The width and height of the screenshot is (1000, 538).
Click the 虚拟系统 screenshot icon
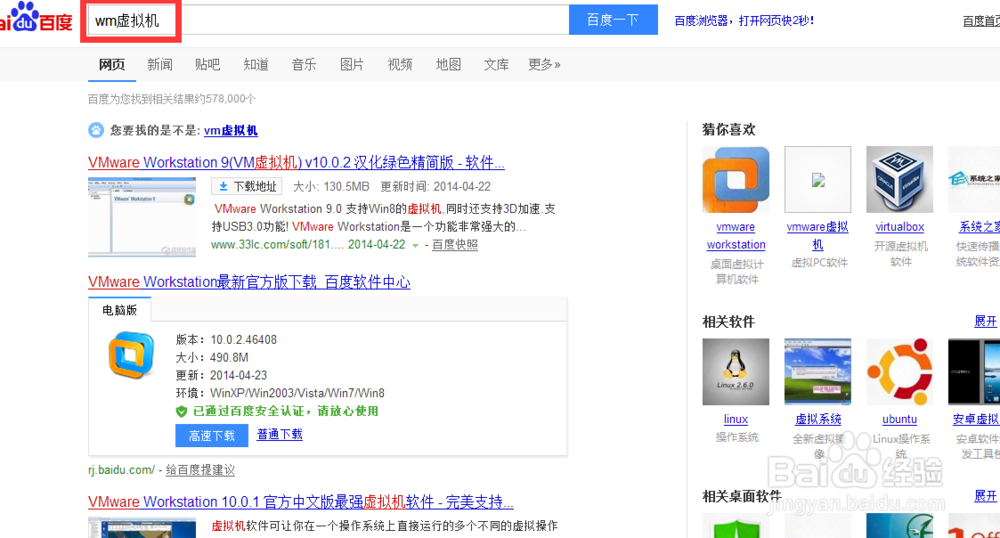[x=818, y=372]
